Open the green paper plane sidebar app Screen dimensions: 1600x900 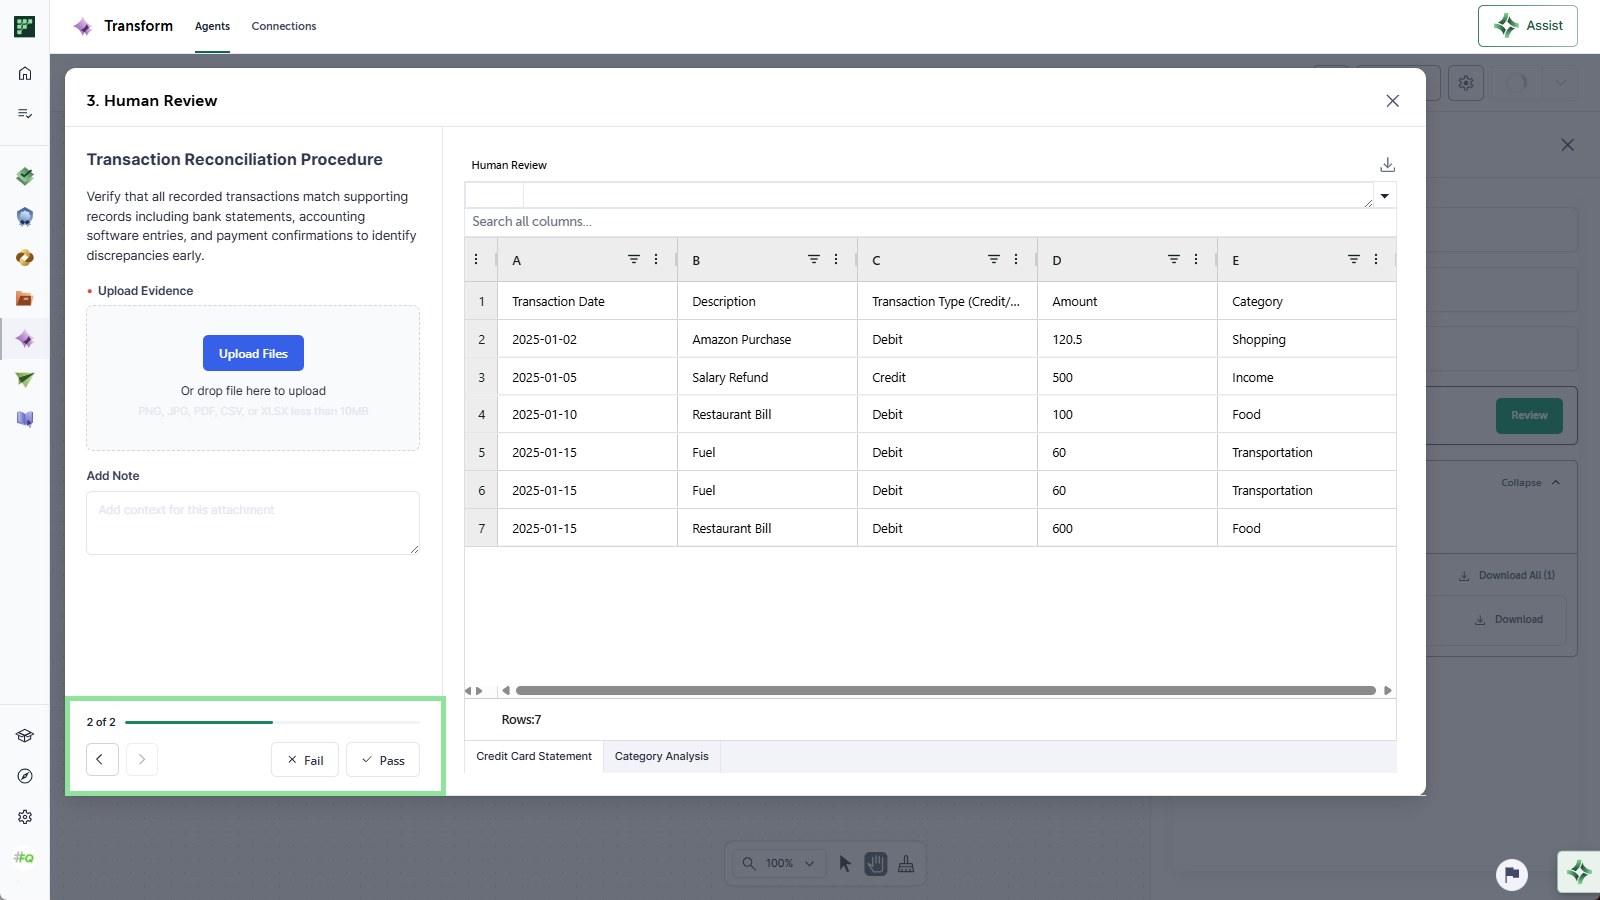coord(25,379)
